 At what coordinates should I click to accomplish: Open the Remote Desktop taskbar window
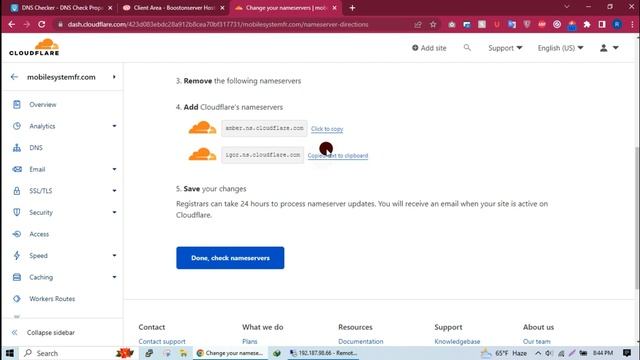pos(323,353)
